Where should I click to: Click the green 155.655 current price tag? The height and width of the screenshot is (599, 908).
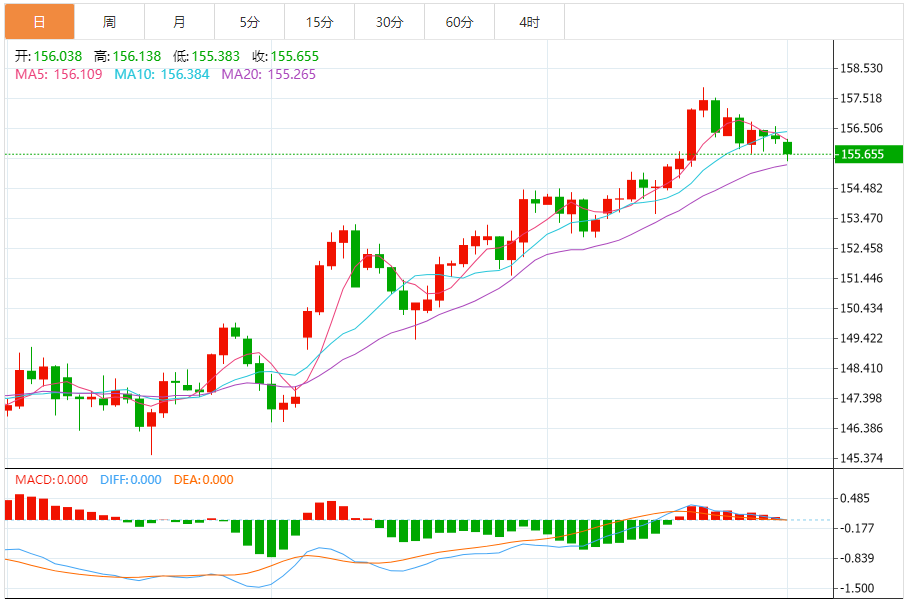(867, 154)
